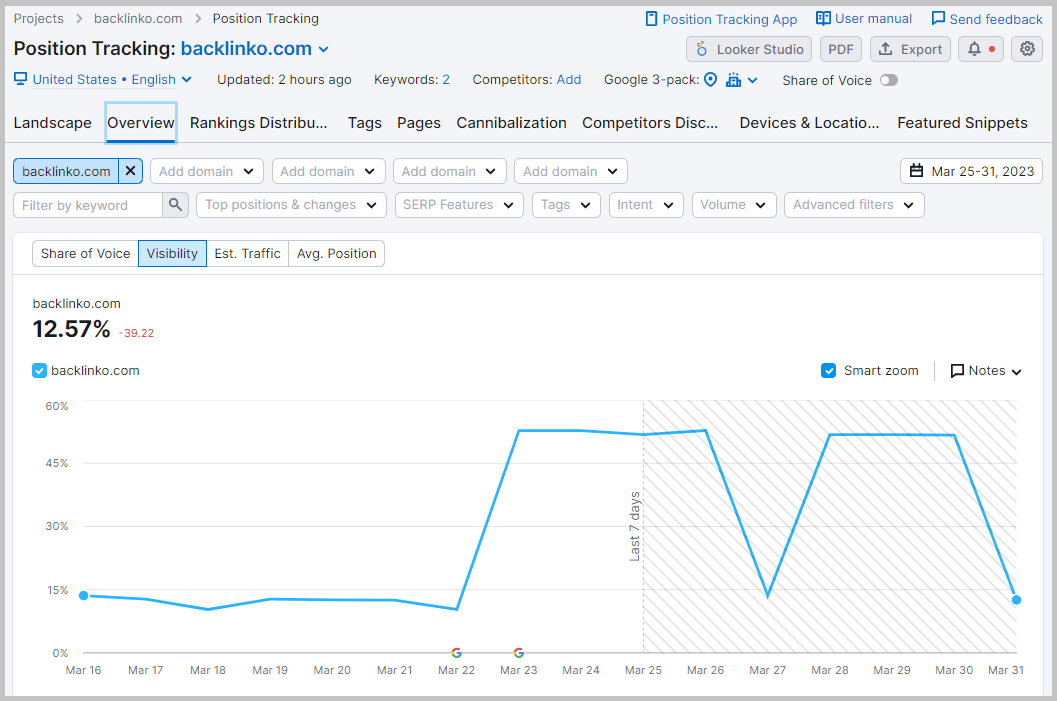Open the fourth Add domain dropdown
Screen dimensions: 1057x701
point(571,171)
